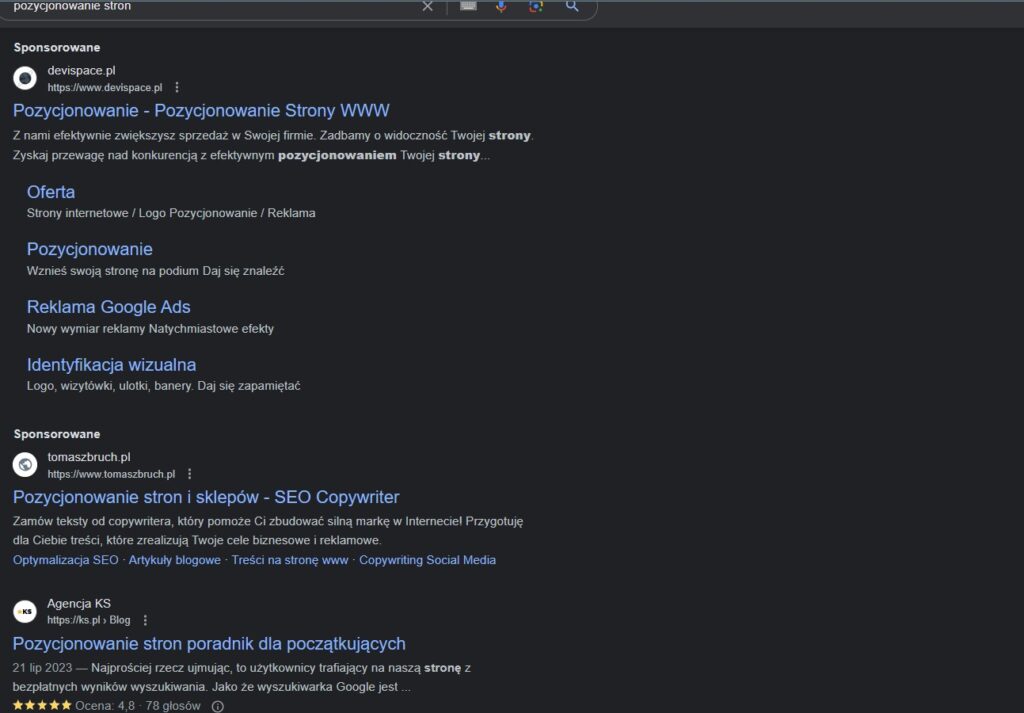
Task: Click the magnifying glass search button
Action: point(572,6)
